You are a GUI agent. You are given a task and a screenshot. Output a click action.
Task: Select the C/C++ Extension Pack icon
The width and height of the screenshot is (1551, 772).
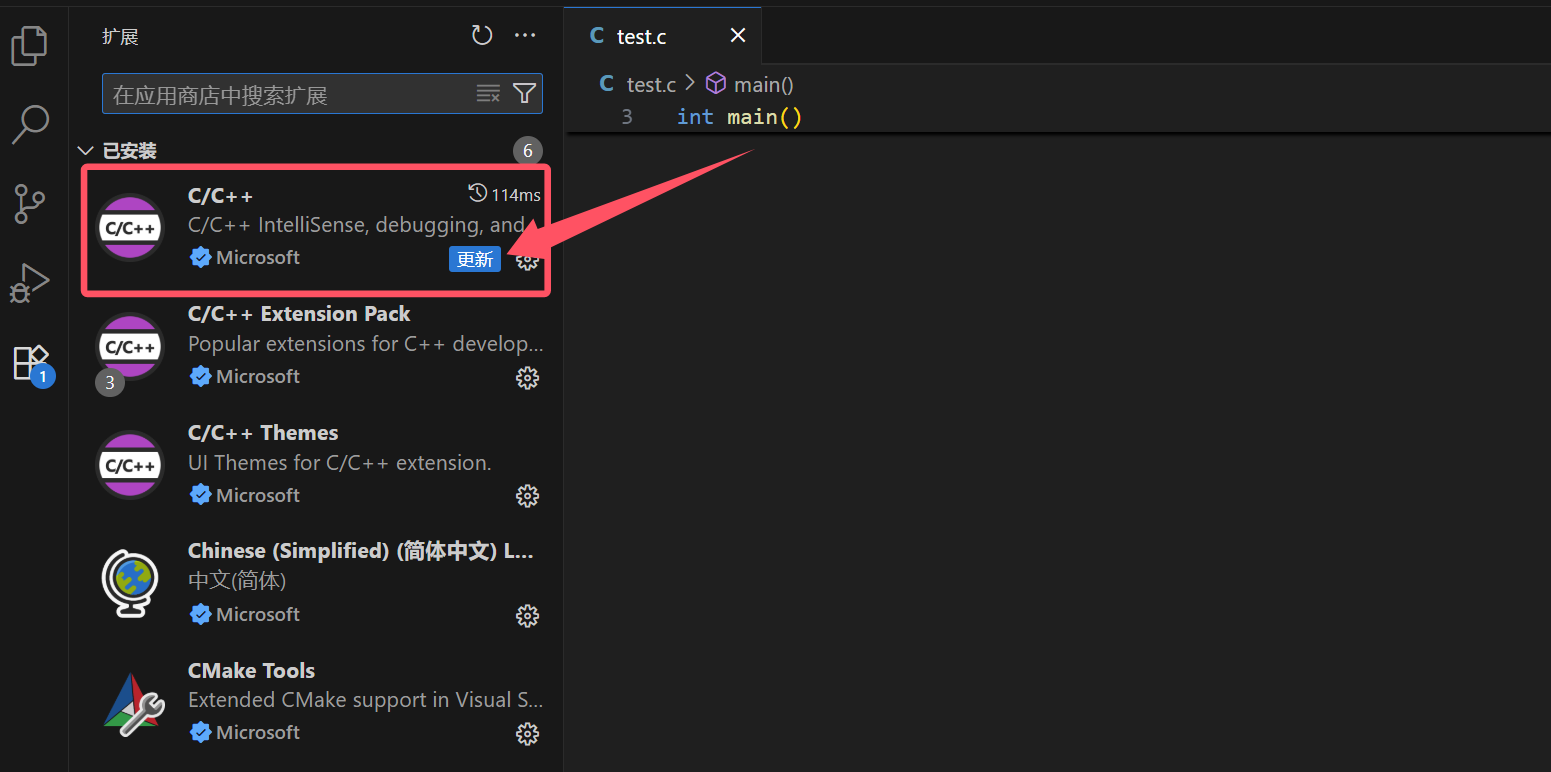click(x=130, y=346)
